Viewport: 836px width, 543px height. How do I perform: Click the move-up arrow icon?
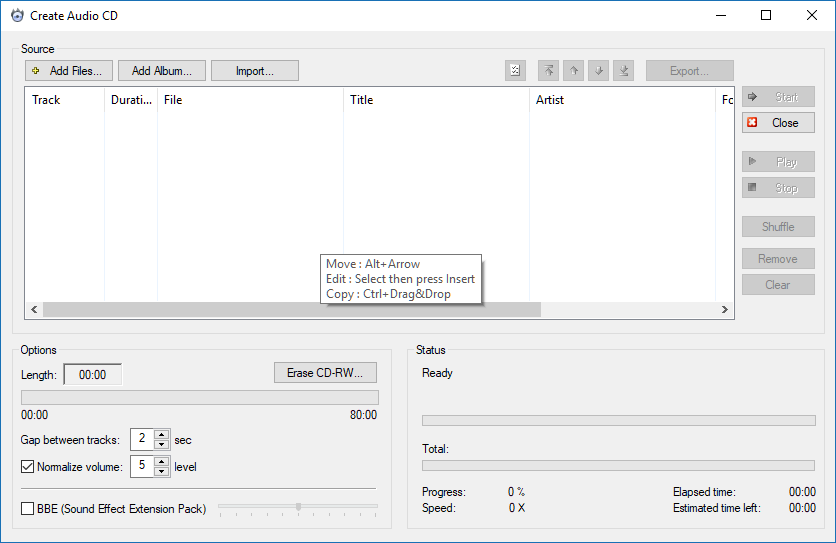pos(574,71)
